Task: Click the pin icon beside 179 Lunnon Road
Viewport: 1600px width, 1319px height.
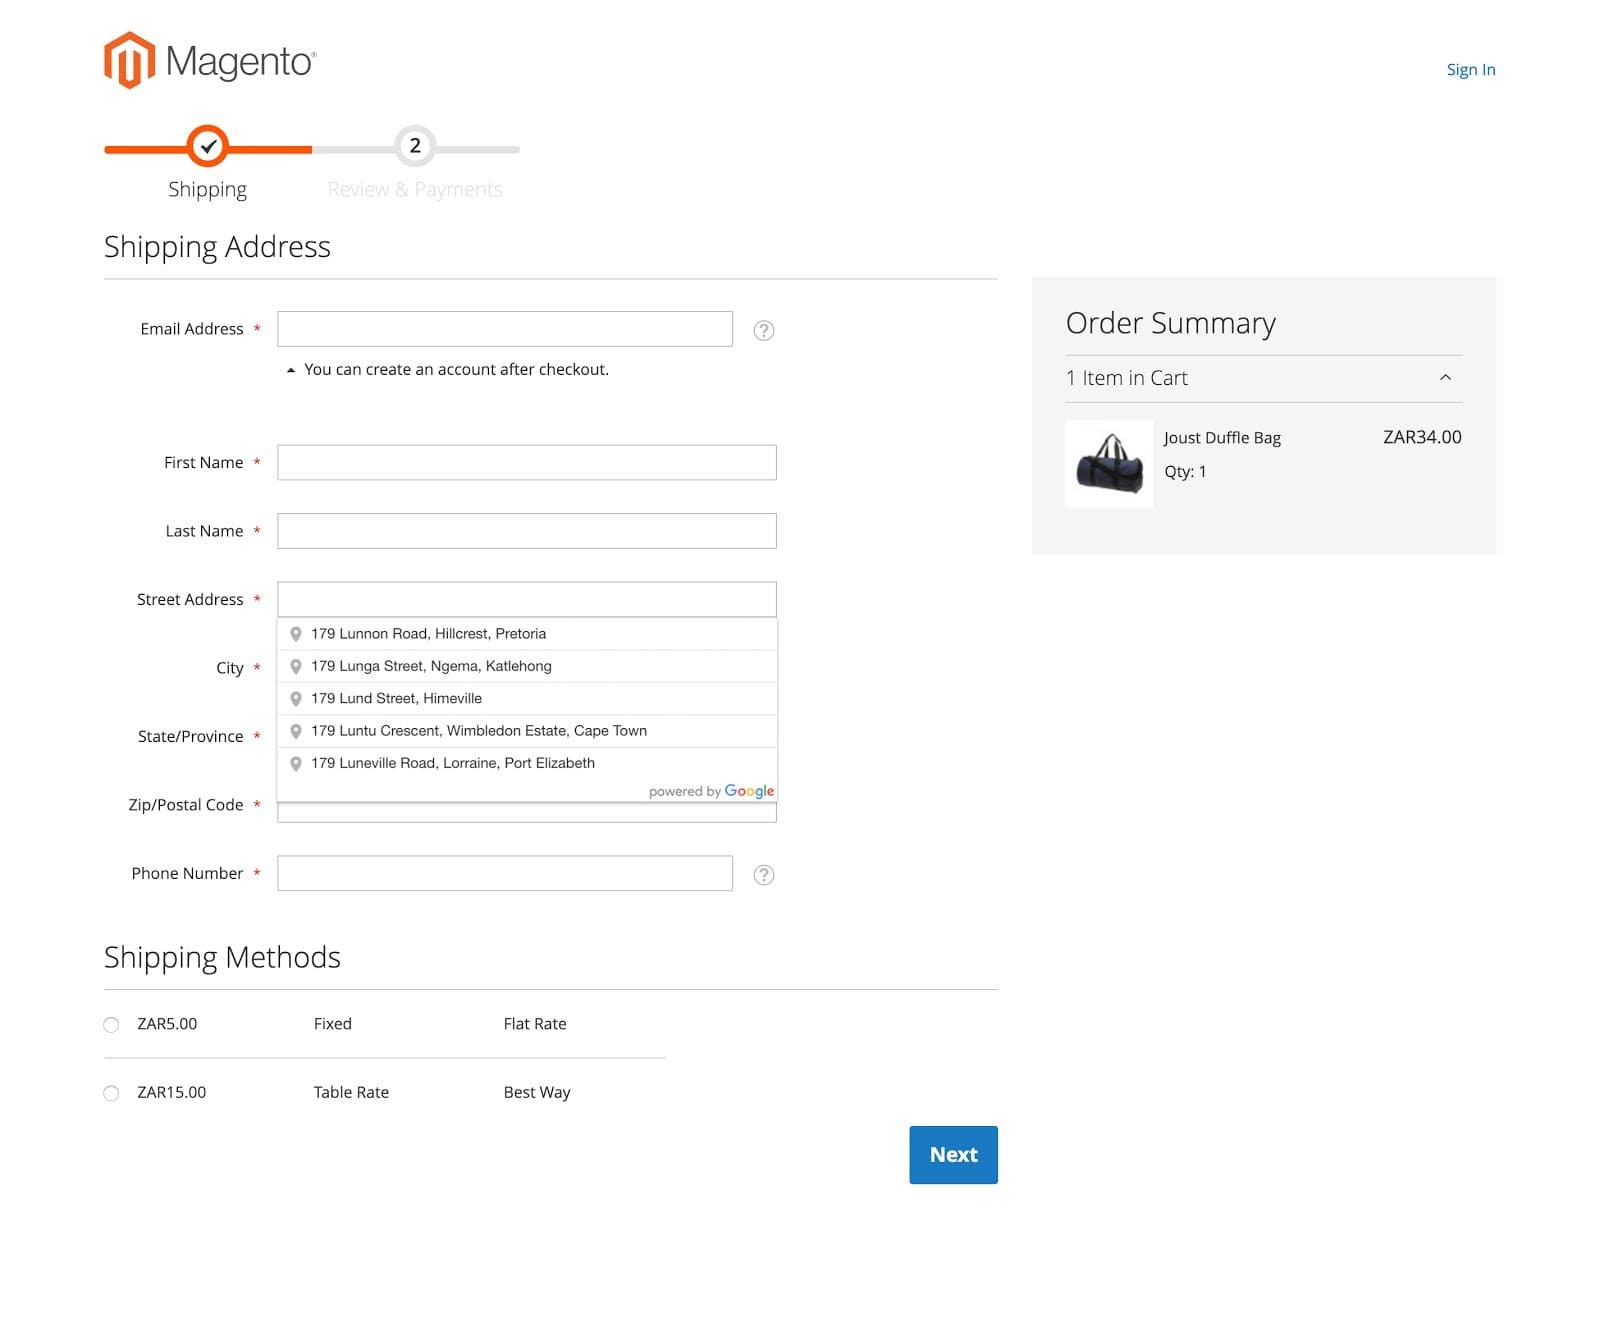Action: point(296,633)
